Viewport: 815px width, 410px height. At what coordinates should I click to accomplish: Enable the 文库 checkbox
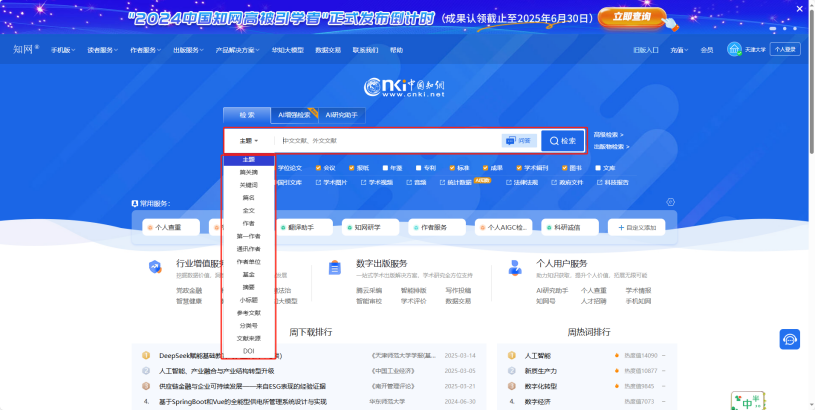tap(598, 168)
